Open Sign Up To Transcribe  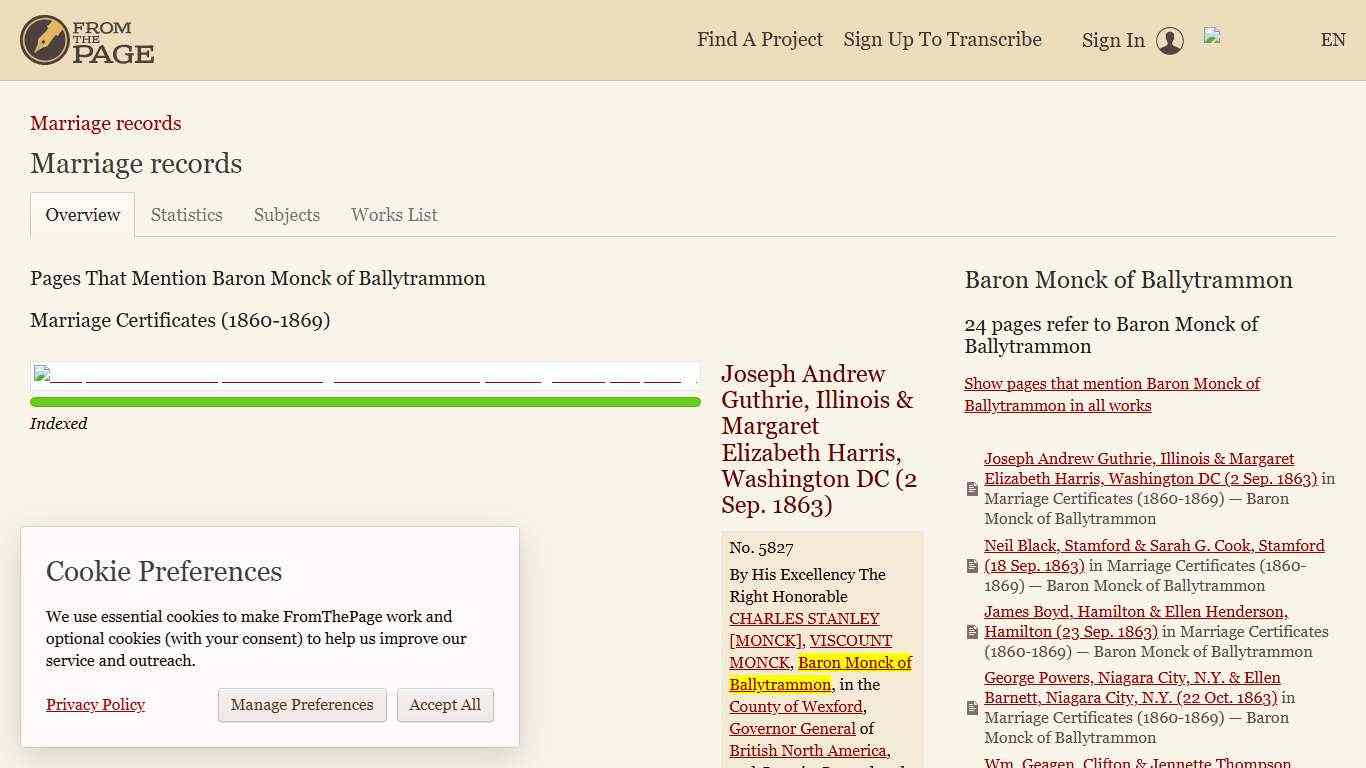click(x=942, y=40)
